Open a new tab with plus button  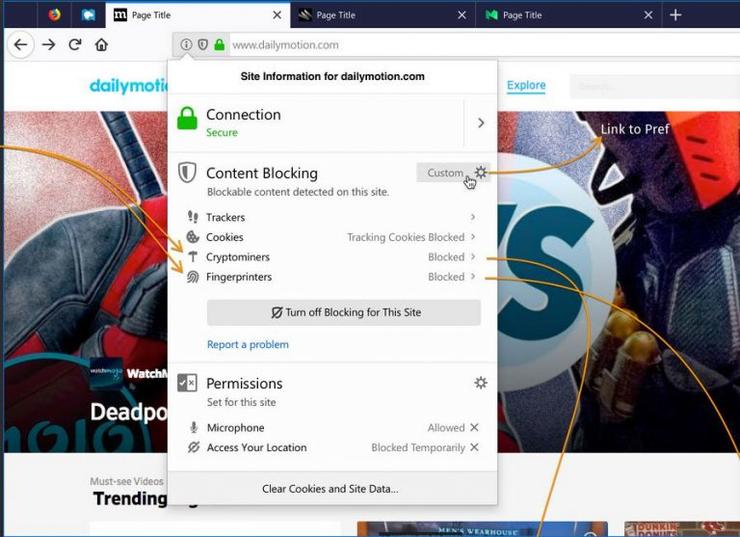[676, 15]
